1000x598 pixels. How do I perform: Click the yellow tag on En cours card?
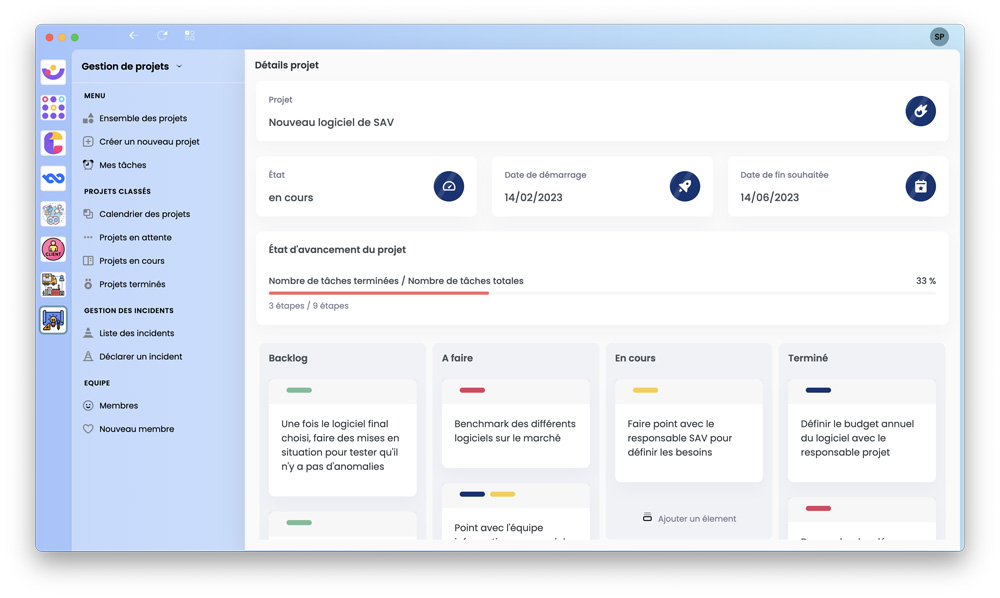click(x=645, y=390)
